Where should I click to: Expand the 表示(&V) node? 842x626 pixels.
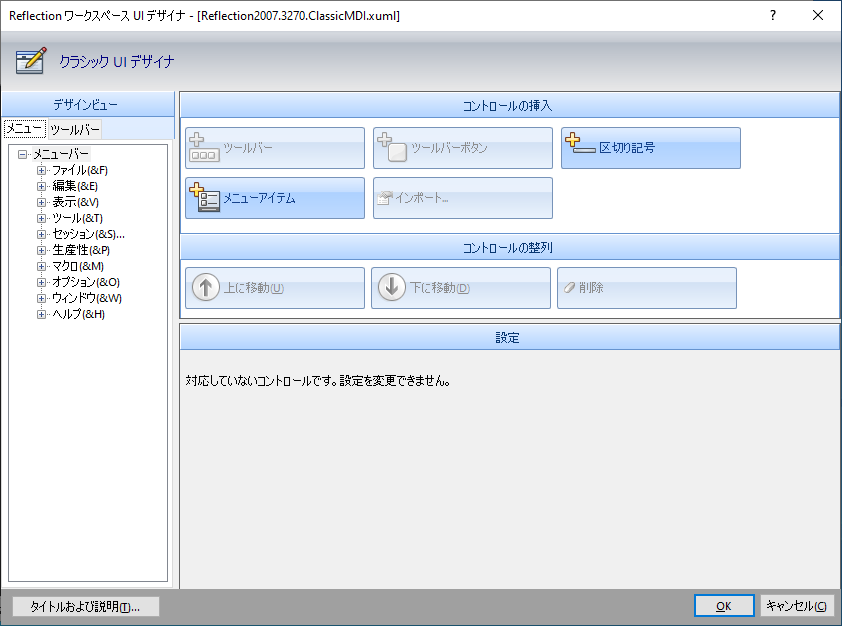coord(41,202)
